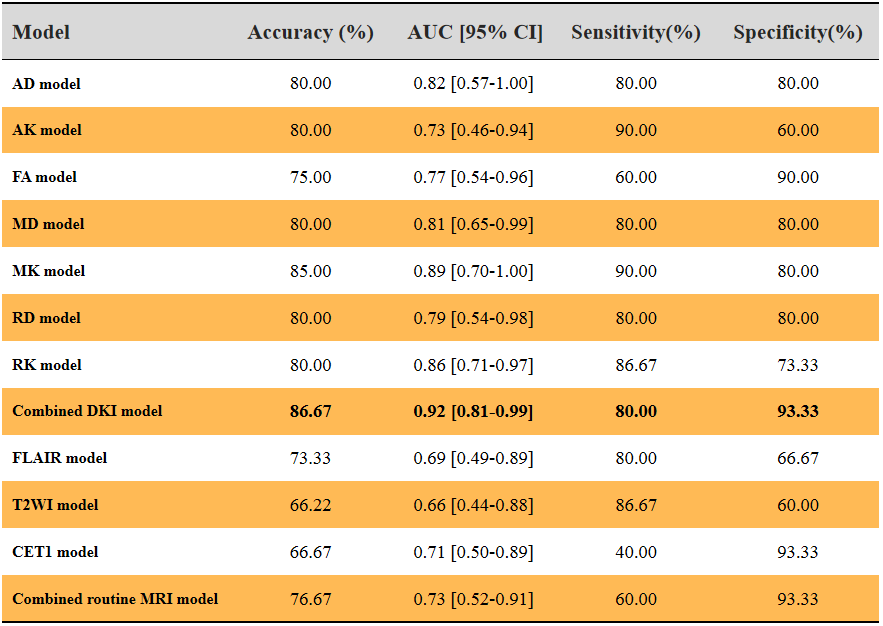883x626 pixels.
Task: Select the AK model row label
Action: [x=47, y=130]
